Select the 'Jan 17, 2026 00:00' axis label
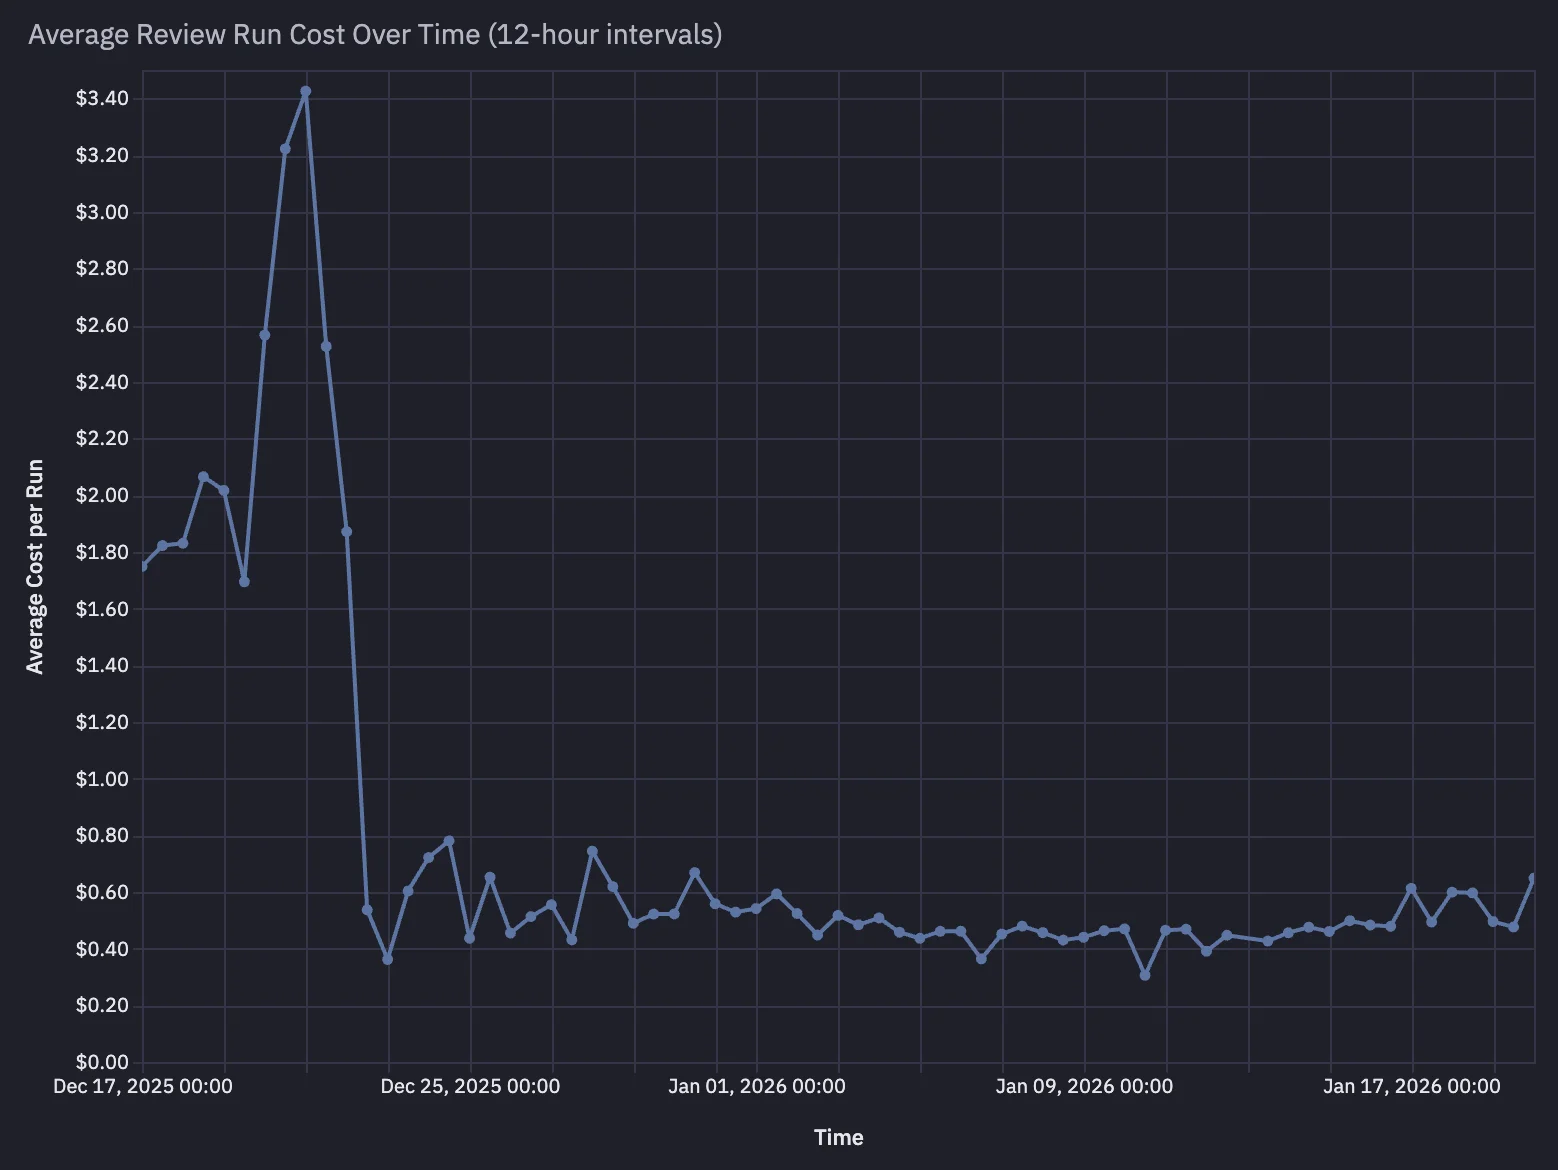The image size is (1558, 1170). pyautogui.click(x=1411, y=1087)
